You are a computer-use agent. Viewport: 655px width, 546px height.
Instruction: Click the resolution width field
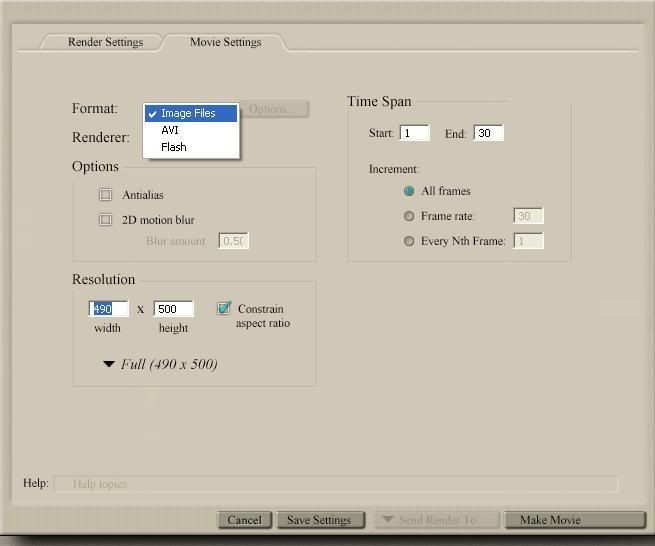[109, 309]
